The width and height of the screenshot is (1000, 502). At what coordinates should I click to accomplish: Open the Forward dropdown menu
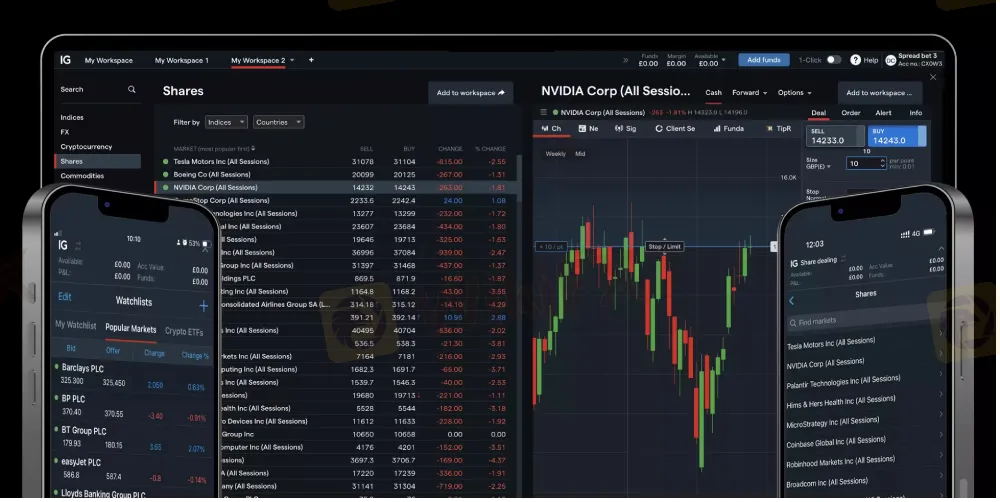[x=749, y=93]
